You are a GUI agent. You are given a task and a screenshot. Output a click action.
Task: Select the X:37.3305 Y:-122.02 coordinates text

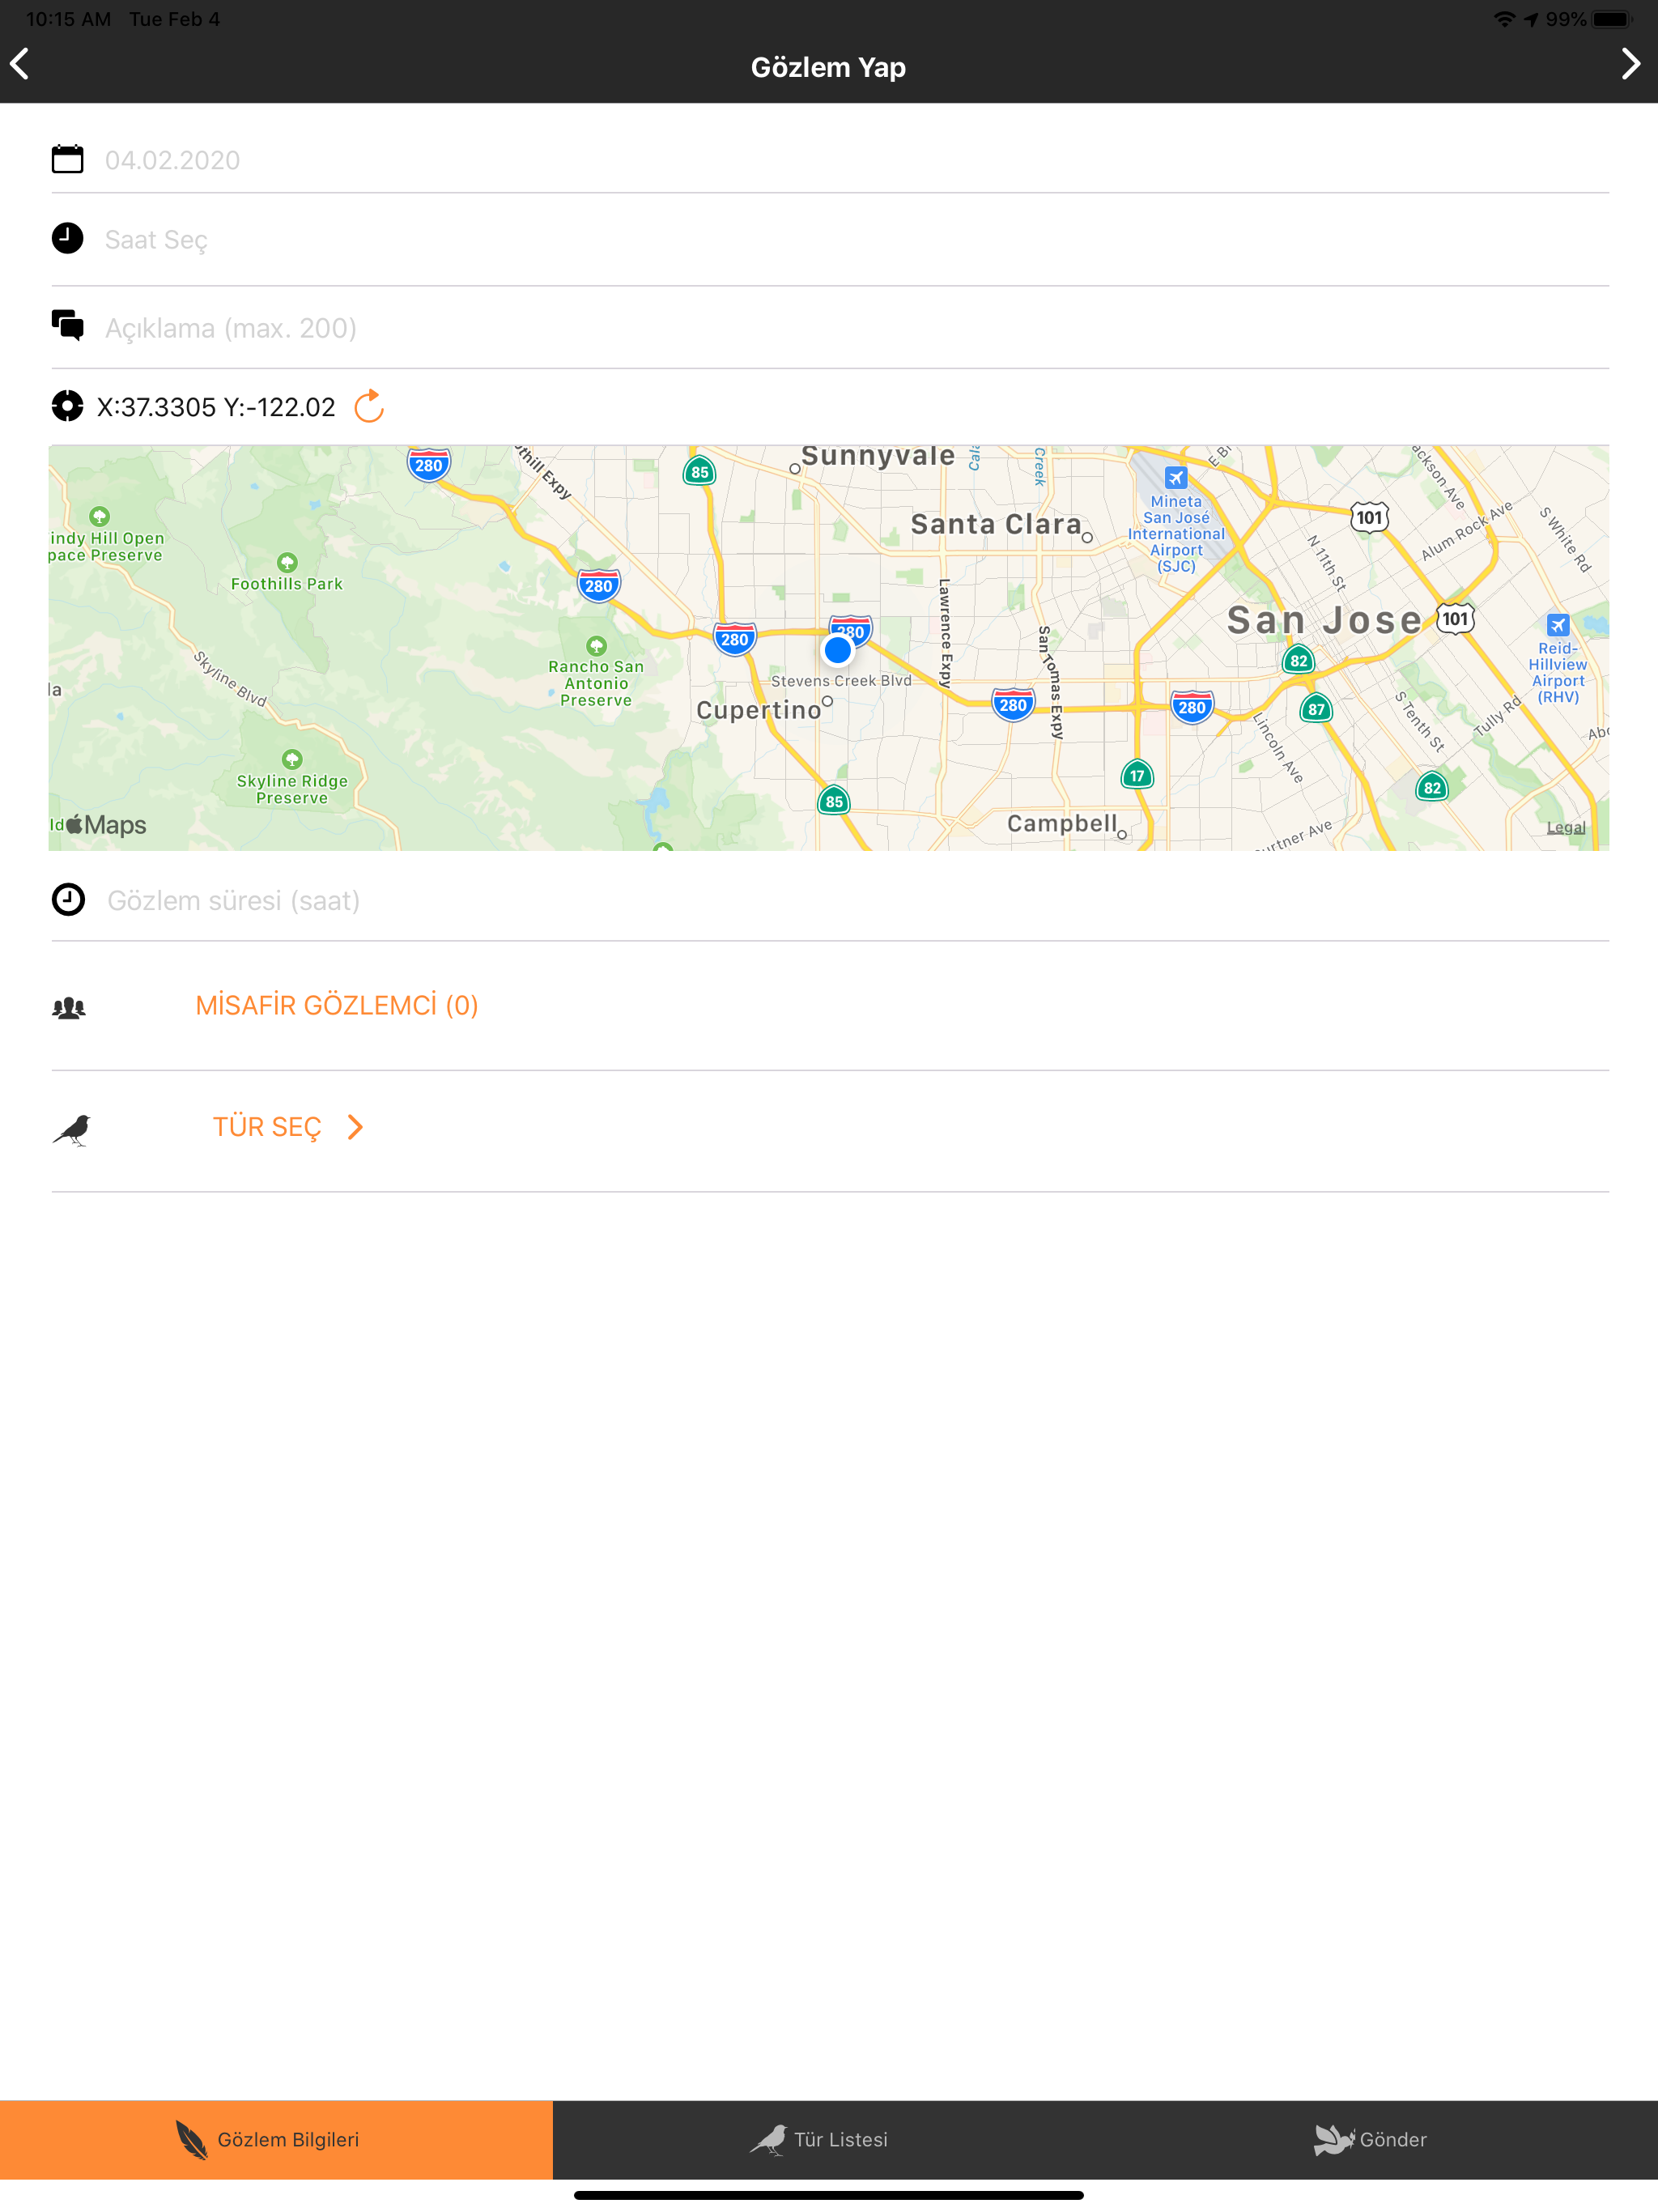click(x=216, y=407)
